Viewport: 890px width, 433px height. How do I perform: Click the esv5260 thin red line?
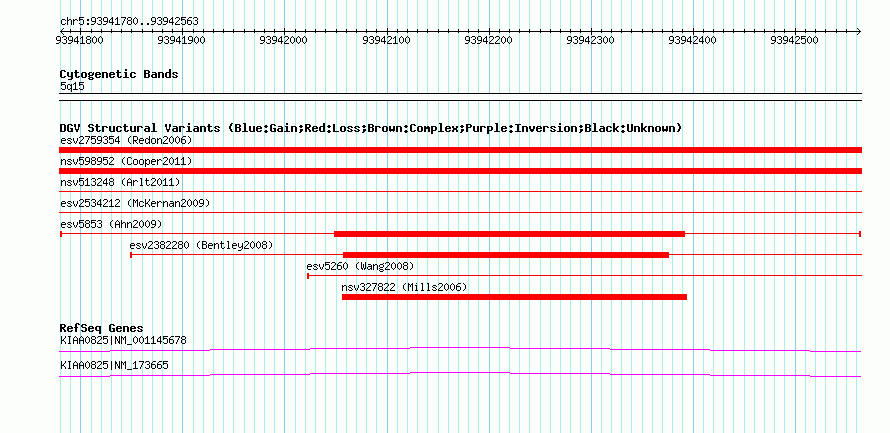(x=585, y=276)
